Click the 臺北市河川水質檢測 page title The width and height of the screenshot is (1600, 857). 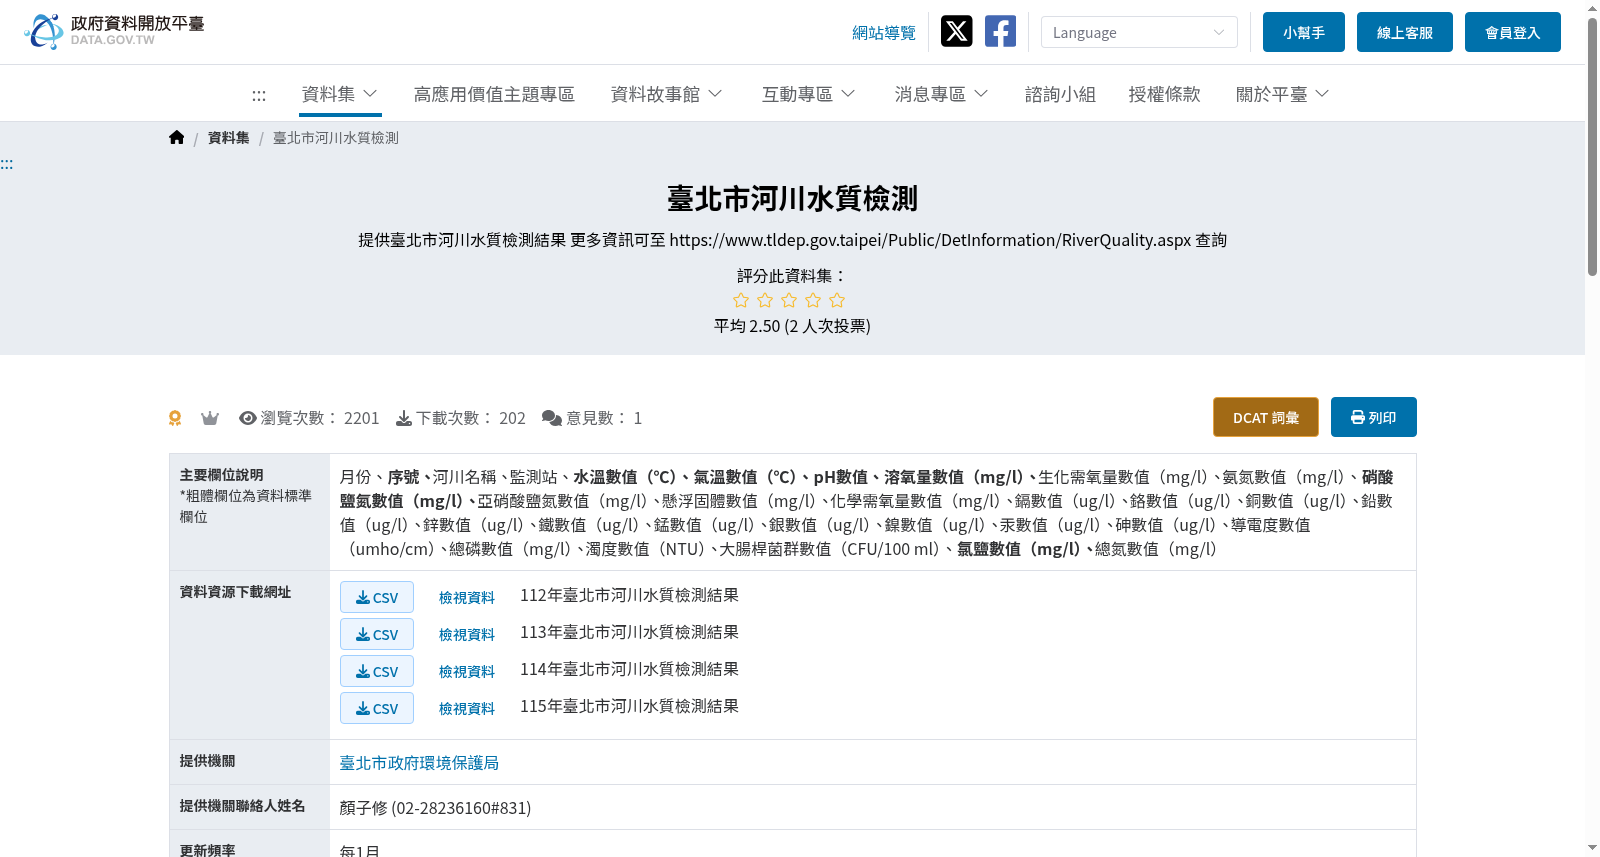(x=792, y=198)
